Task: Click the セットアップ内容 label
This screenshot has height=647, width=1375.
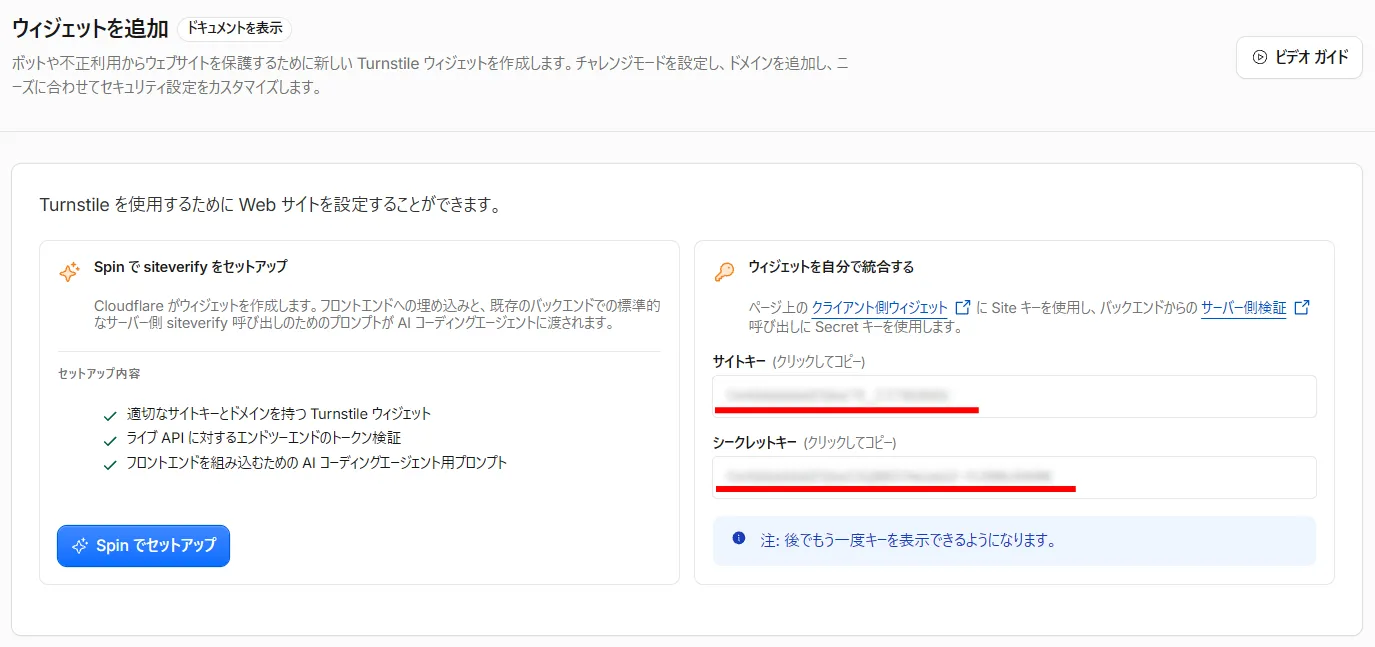Action: point(99,373)
